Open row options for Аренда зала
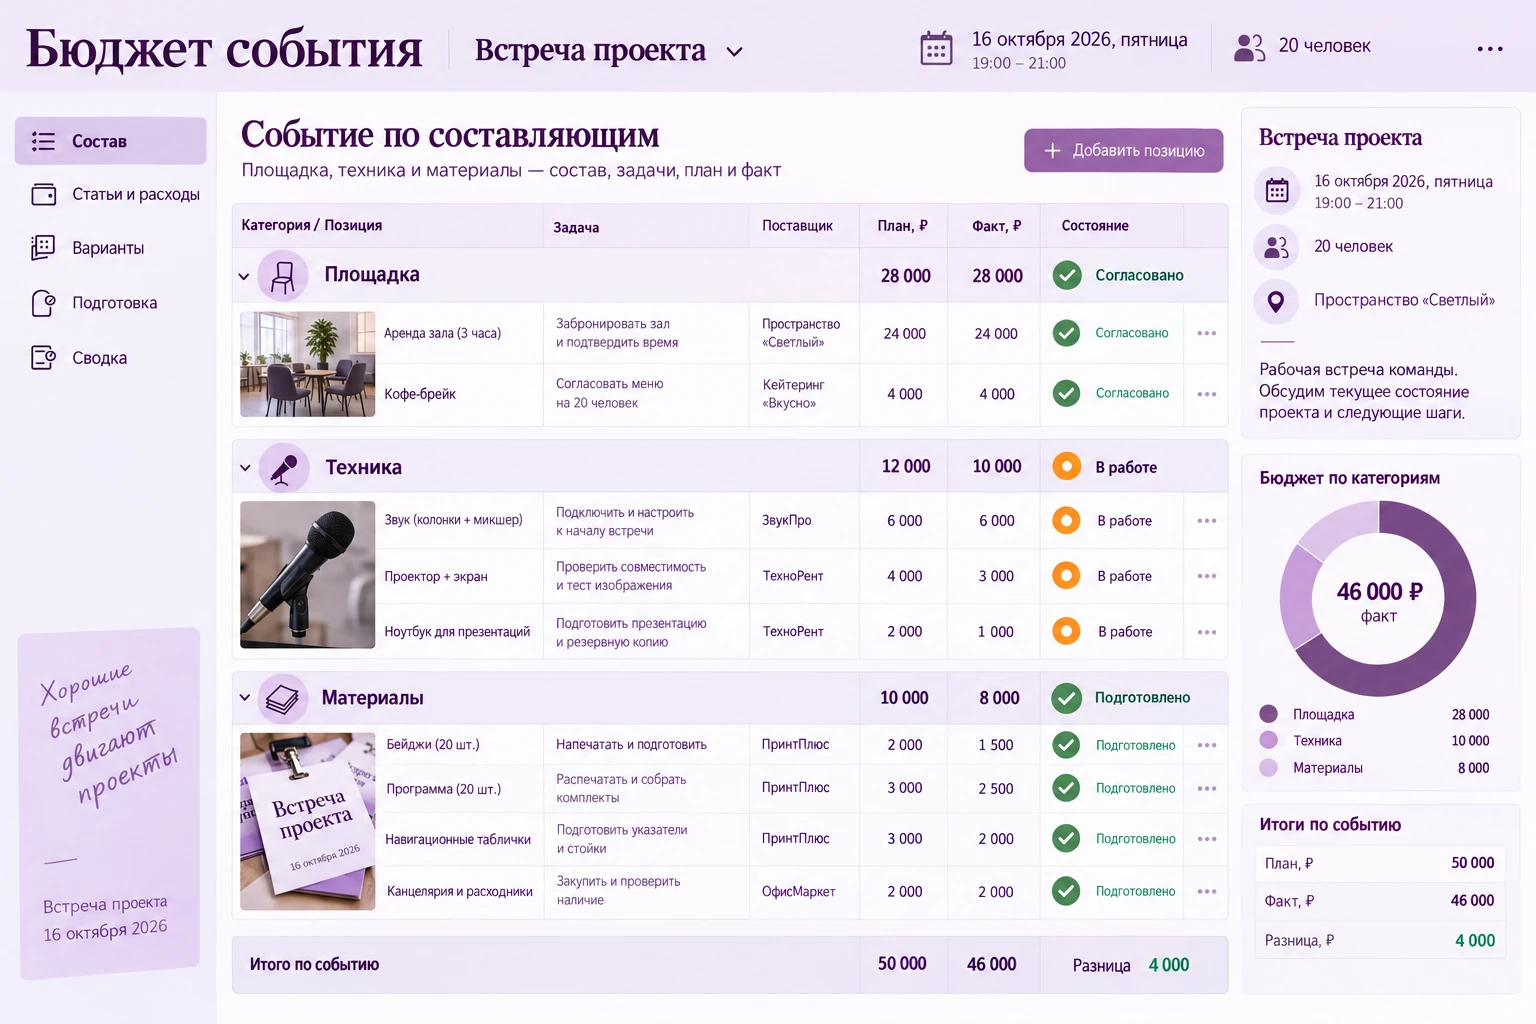This screenshot has width=1536, height=1024. pyautogui.click(x=1207, y=333)
